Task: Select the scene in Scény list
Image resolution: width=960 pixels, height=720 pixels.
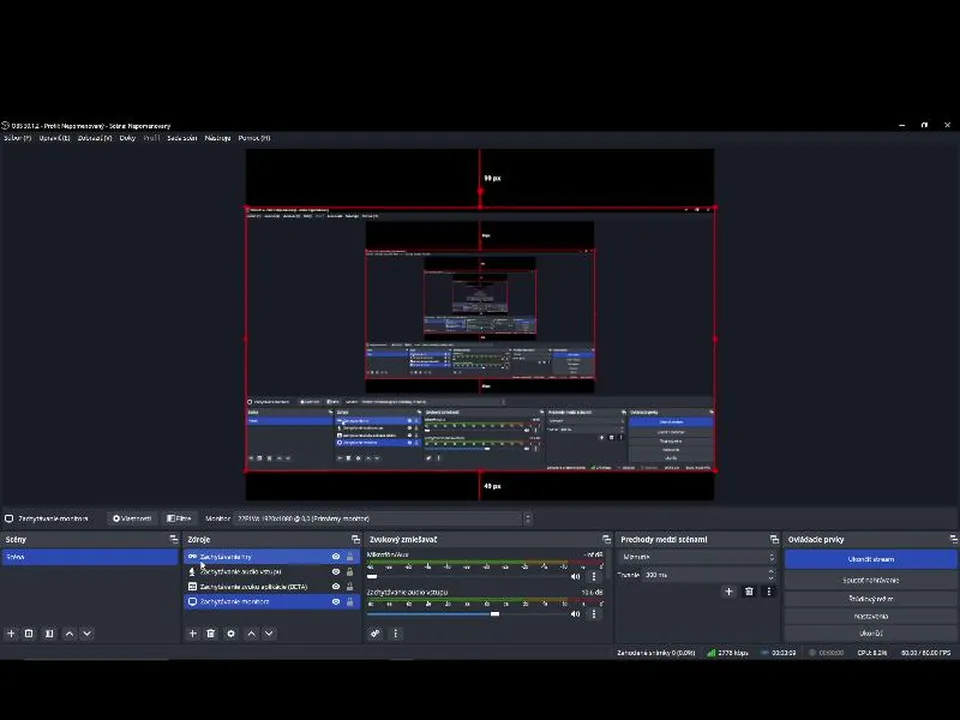Action: click(90, 557)
